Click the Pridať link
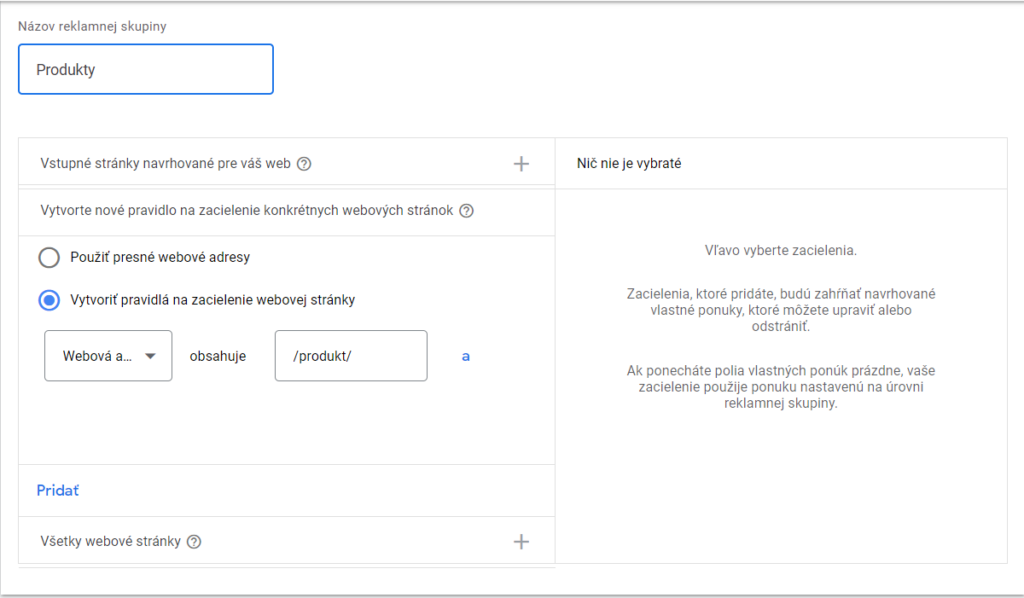Screen dimensions: 1024x598 tap(57, 490)
